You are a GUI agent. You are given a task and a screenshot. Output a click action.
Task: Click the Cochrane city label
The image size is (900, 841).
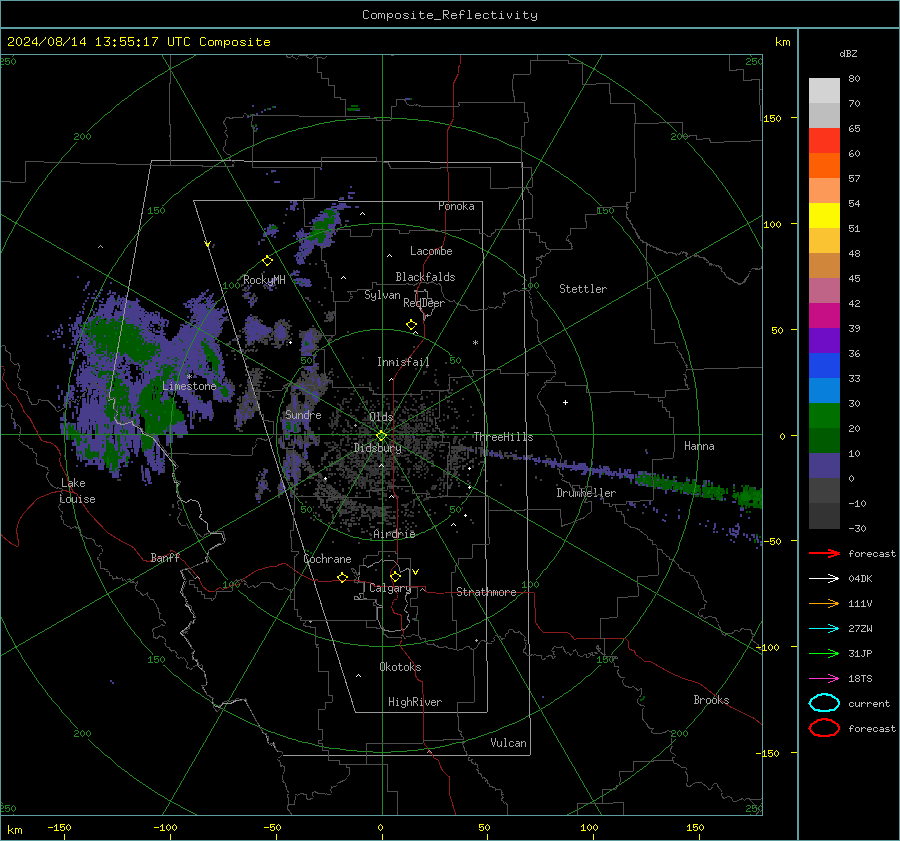tap(327, 559)
